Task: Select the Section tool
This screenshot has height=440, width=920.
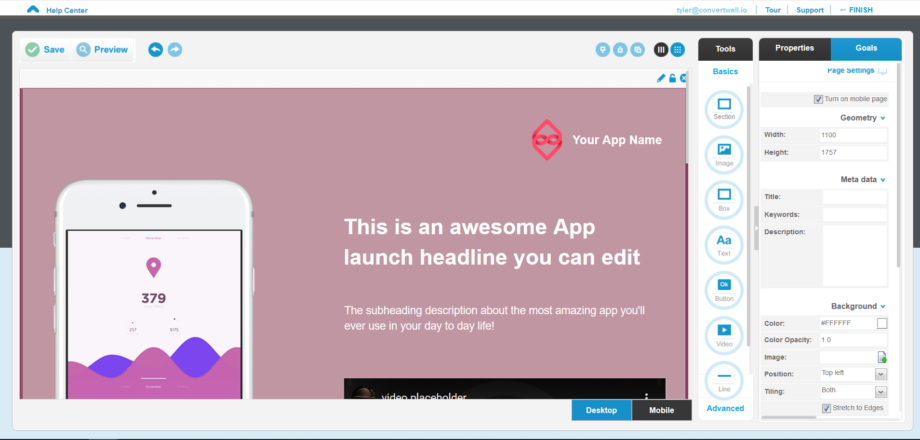Action: [x=725, y=109]
